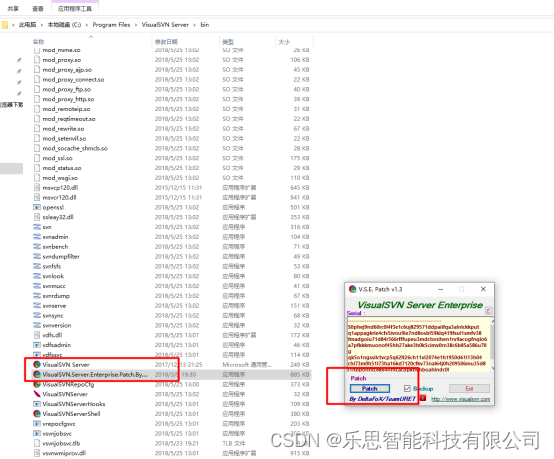Click the svnadmin executable icon
The image size is (554, 459).
point(37,237)
